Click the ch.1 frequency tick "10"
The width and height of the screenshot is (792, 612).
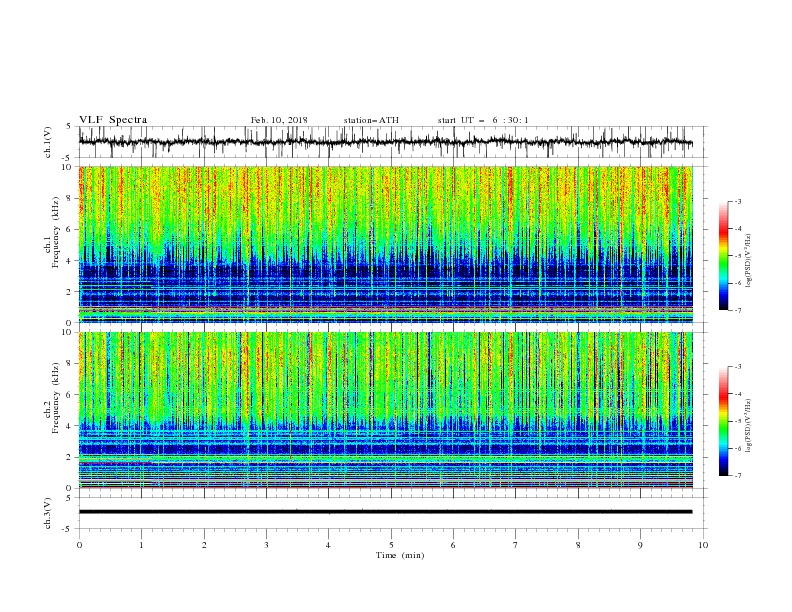pos(66,167)
